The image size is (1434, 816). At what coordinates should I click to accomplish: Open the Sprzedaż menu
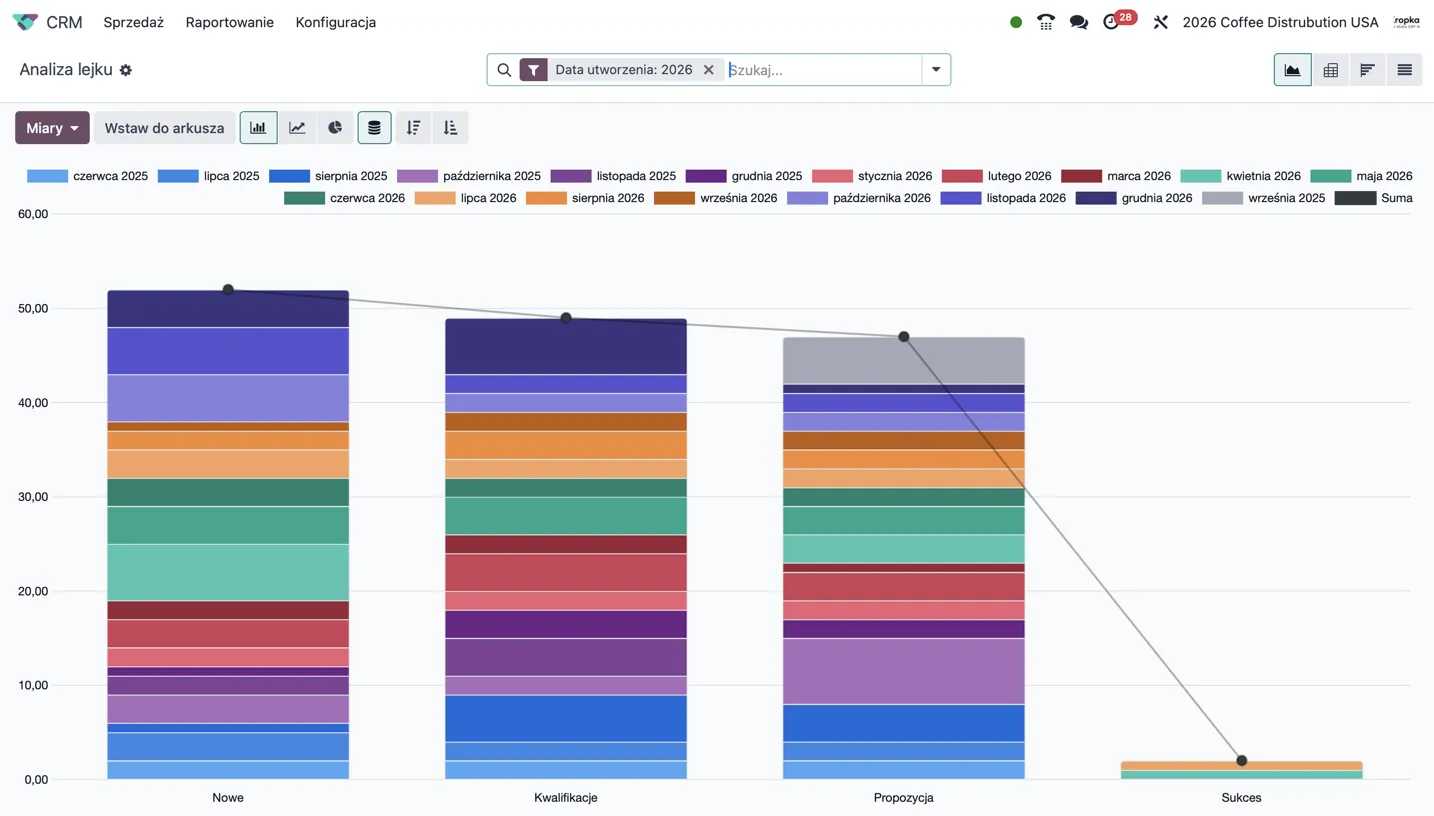point(133,22)
